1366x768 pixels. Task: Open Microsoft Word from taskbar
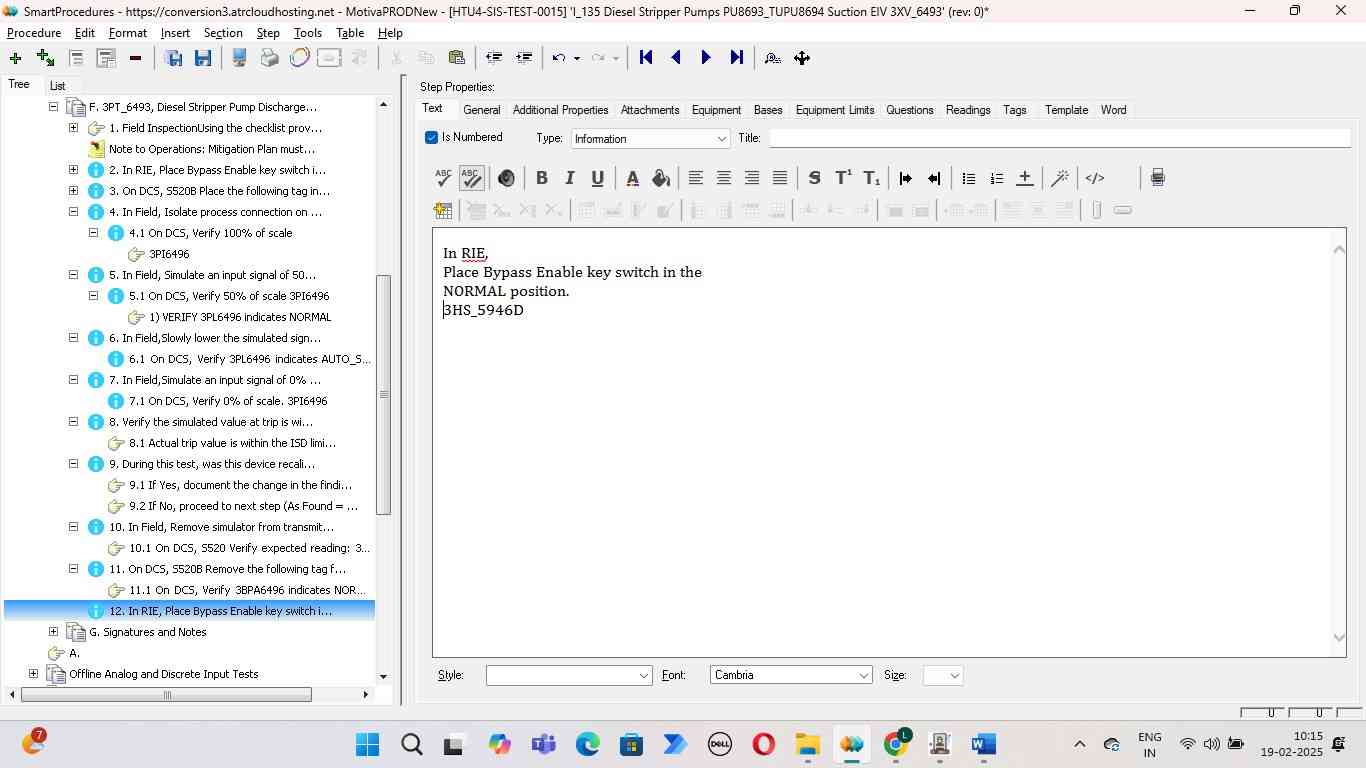(983, 744)
